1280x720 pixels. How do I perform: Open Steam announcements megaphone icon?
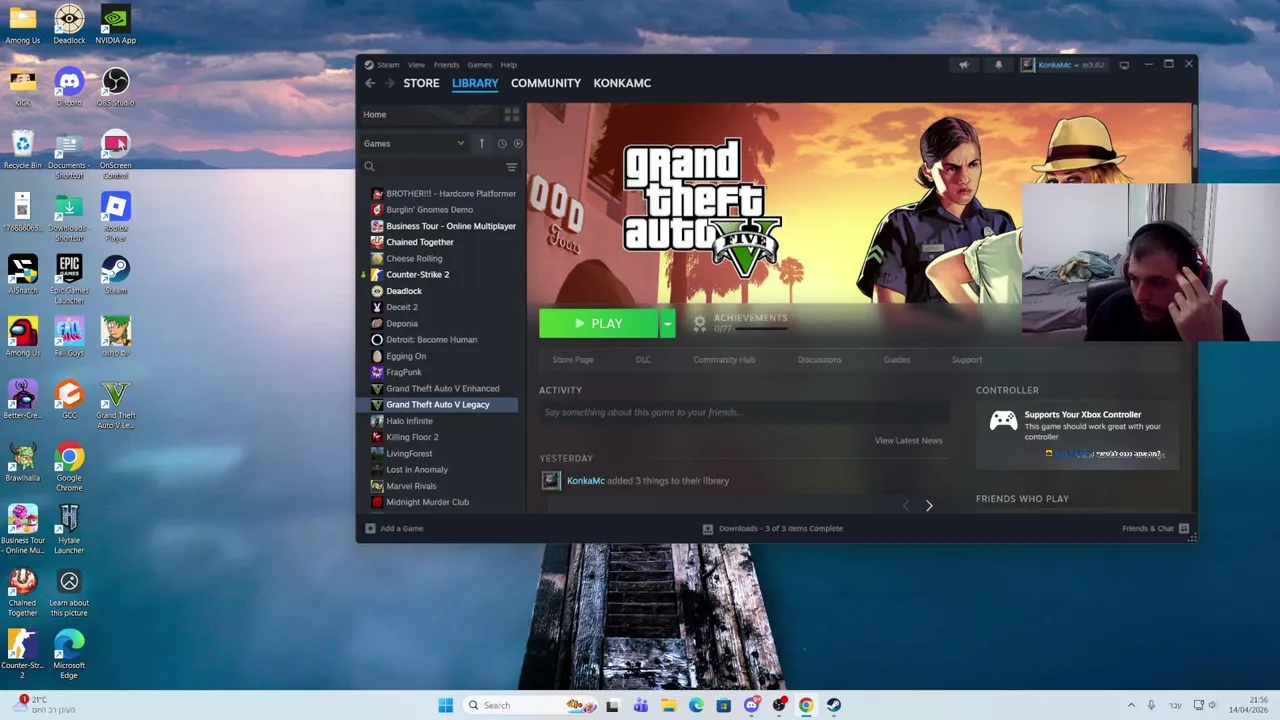point(963,65)
